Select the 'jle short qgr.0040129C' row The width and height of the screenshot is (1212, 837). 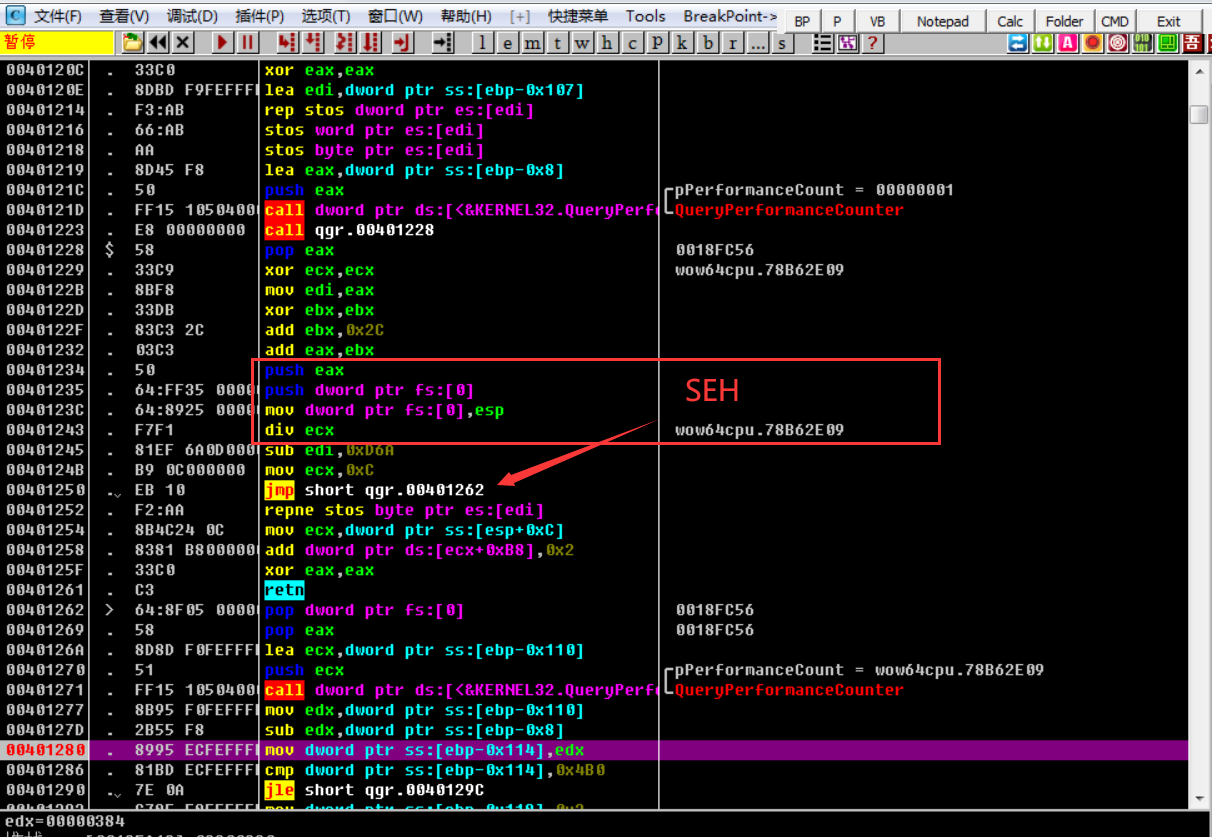coord(596,790)
